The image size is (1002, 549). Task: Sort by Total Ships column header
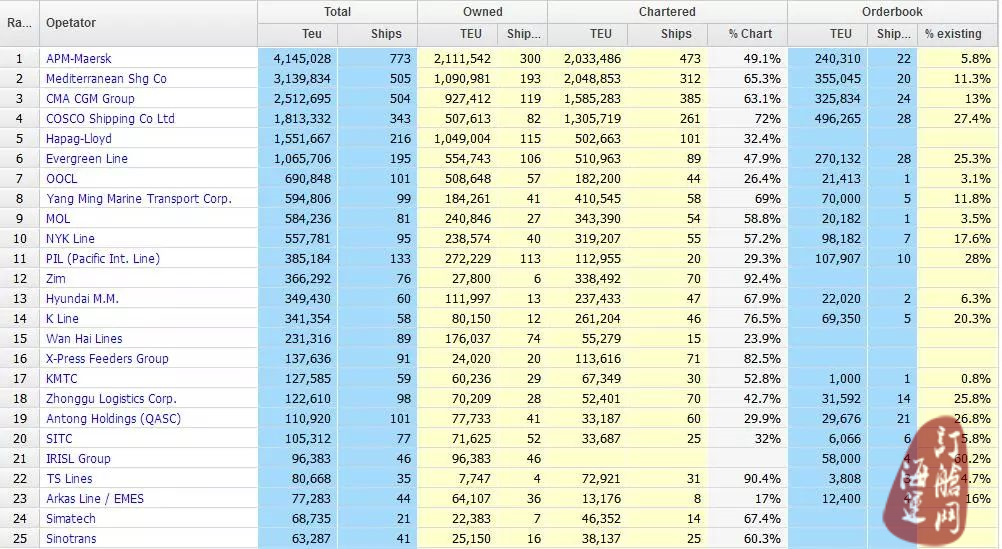(x=378, y=34)
